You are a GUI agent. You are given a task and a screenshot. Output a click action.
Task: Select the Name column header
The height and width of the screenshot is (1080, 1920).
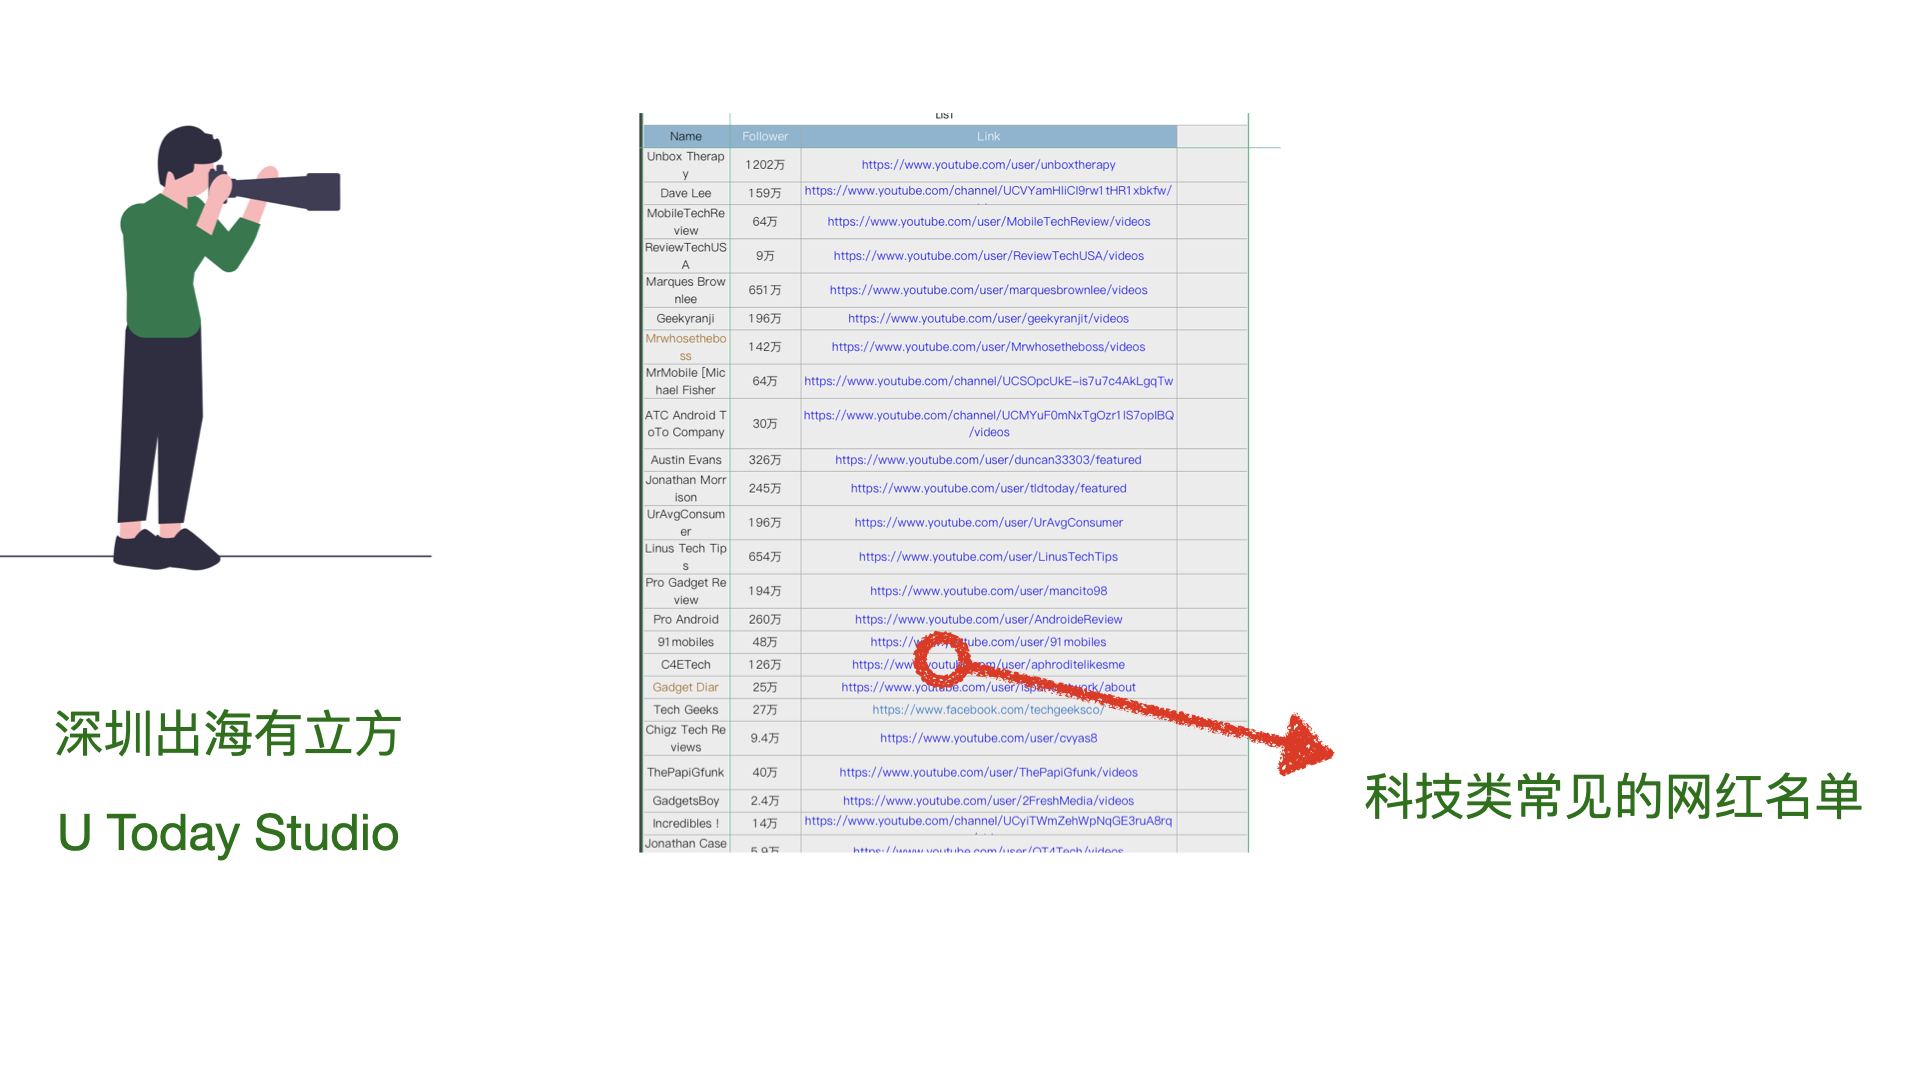686,137
